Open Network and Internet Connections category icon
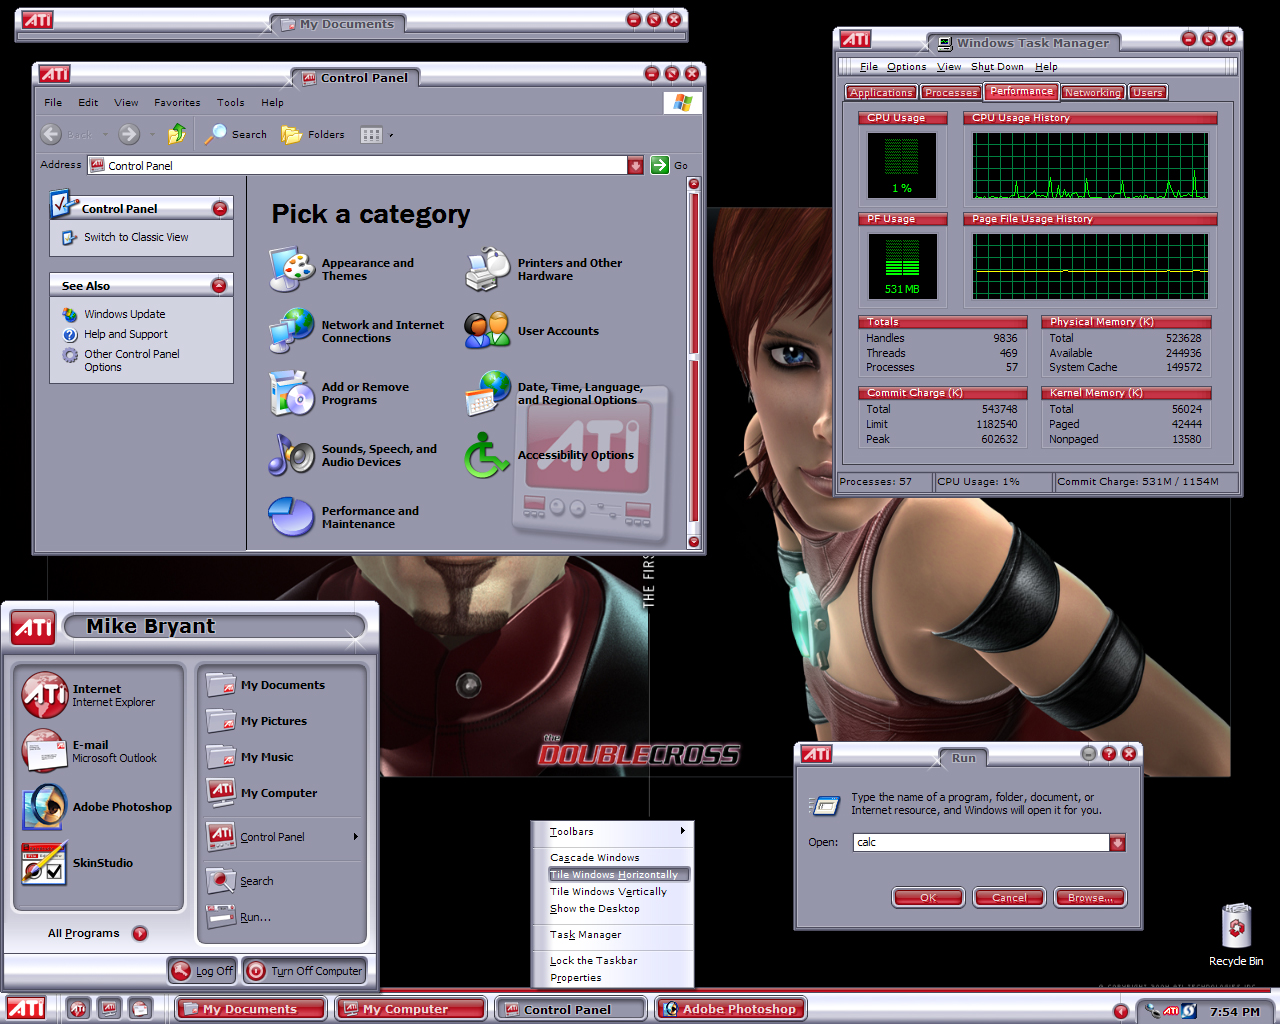 [x=292, y=331]
